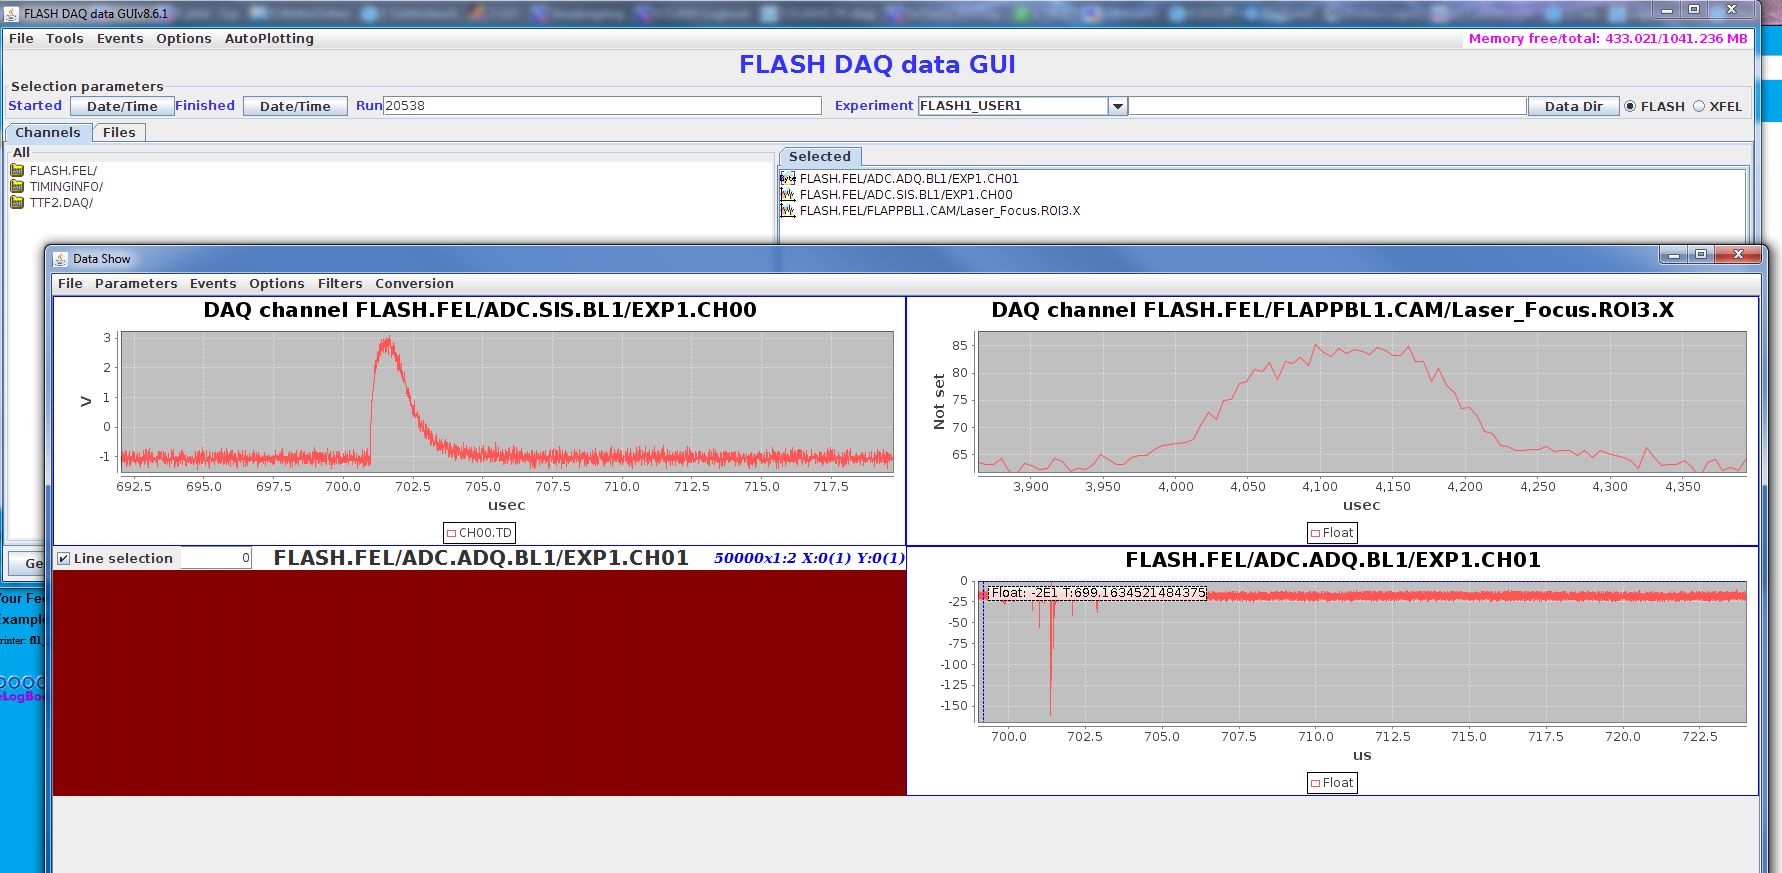Viewport: 1782px width, 873px height.
Task: Open the FLASH.FEL/ folder icon
Action: coord(17,170)
